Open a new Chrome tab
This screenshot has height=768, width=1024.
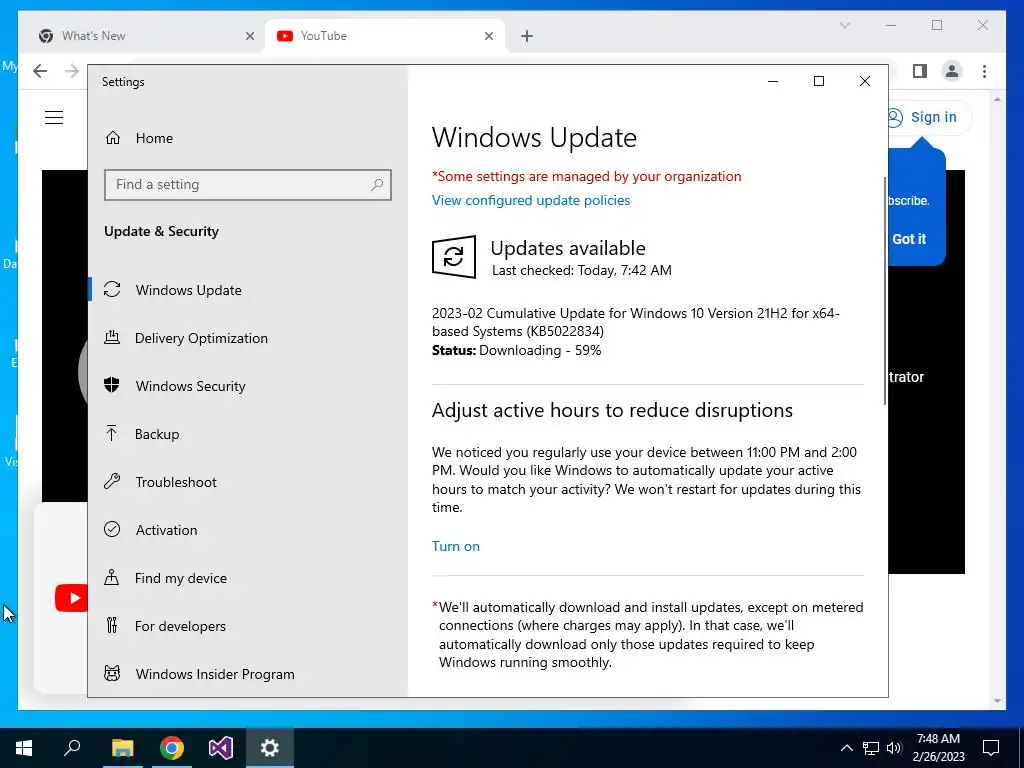pyautogui.click(x=527, y=36)
